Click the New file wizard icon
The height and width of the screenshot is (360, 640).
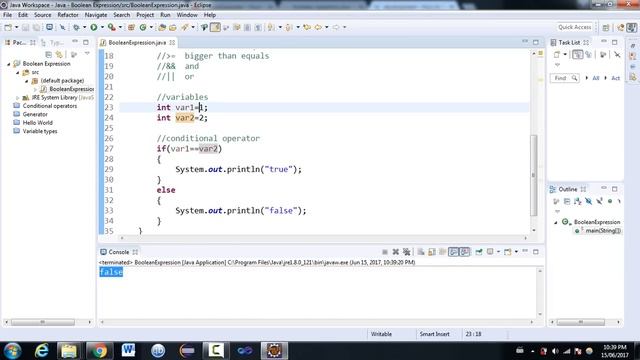(8, 27)
